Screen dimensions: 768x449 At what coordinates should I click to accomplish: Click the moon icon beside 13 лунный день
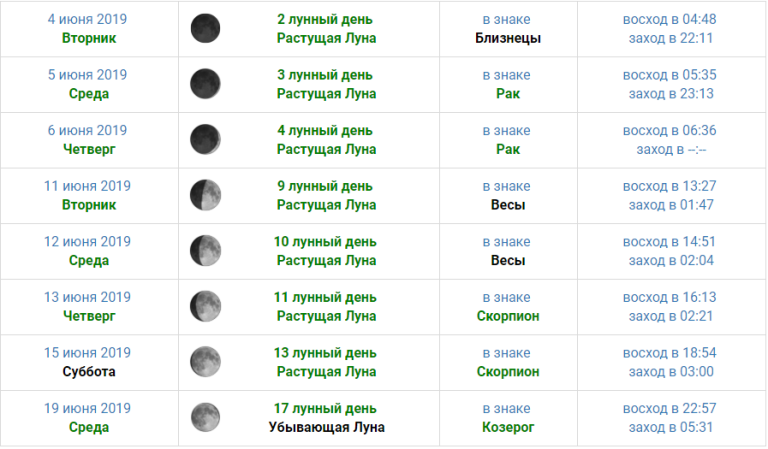[205, 361]
